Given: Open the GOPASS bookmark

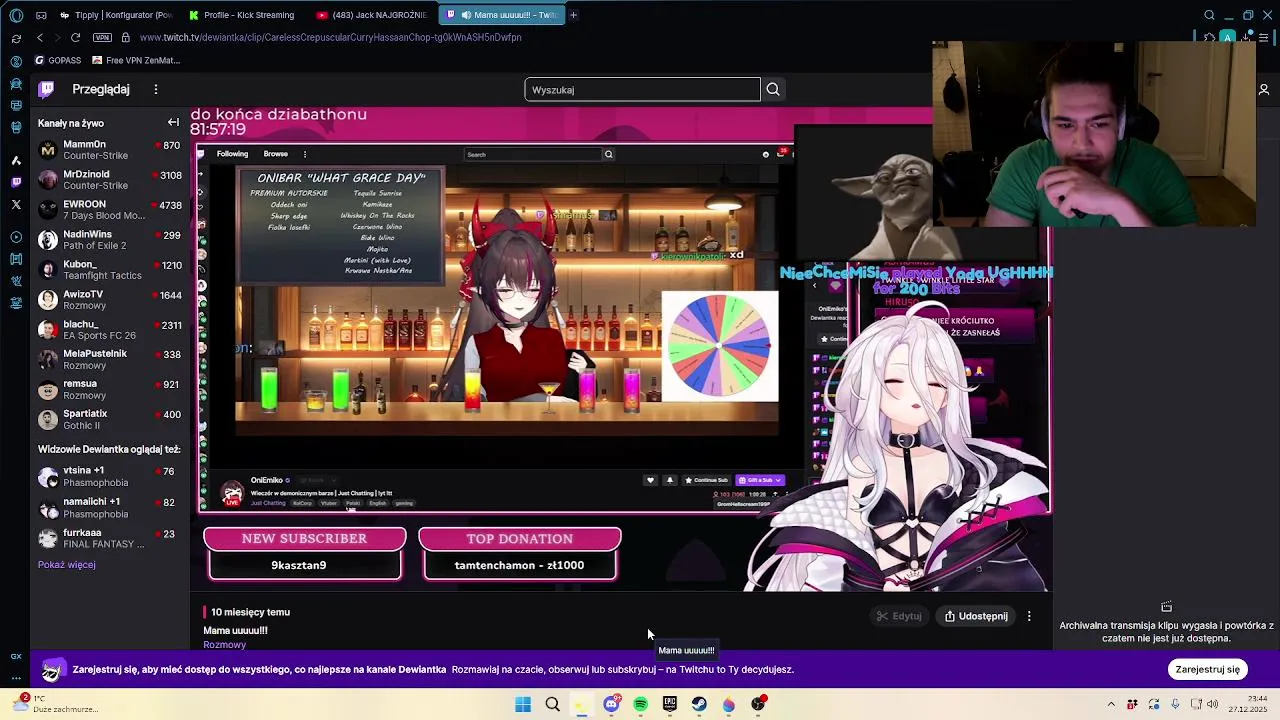Looking at the screenshot, I should tap(58, 60).
